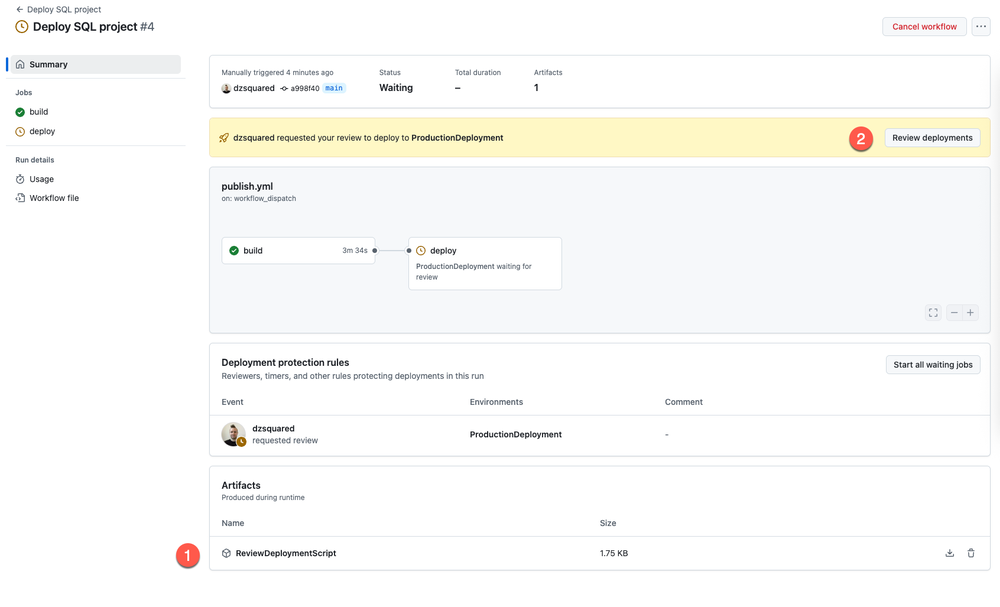The width and height of the screenshot is (1000, 607).
Task: Open the ReviewDeploymentScript artifact link
Action: [x=286, y=553]
